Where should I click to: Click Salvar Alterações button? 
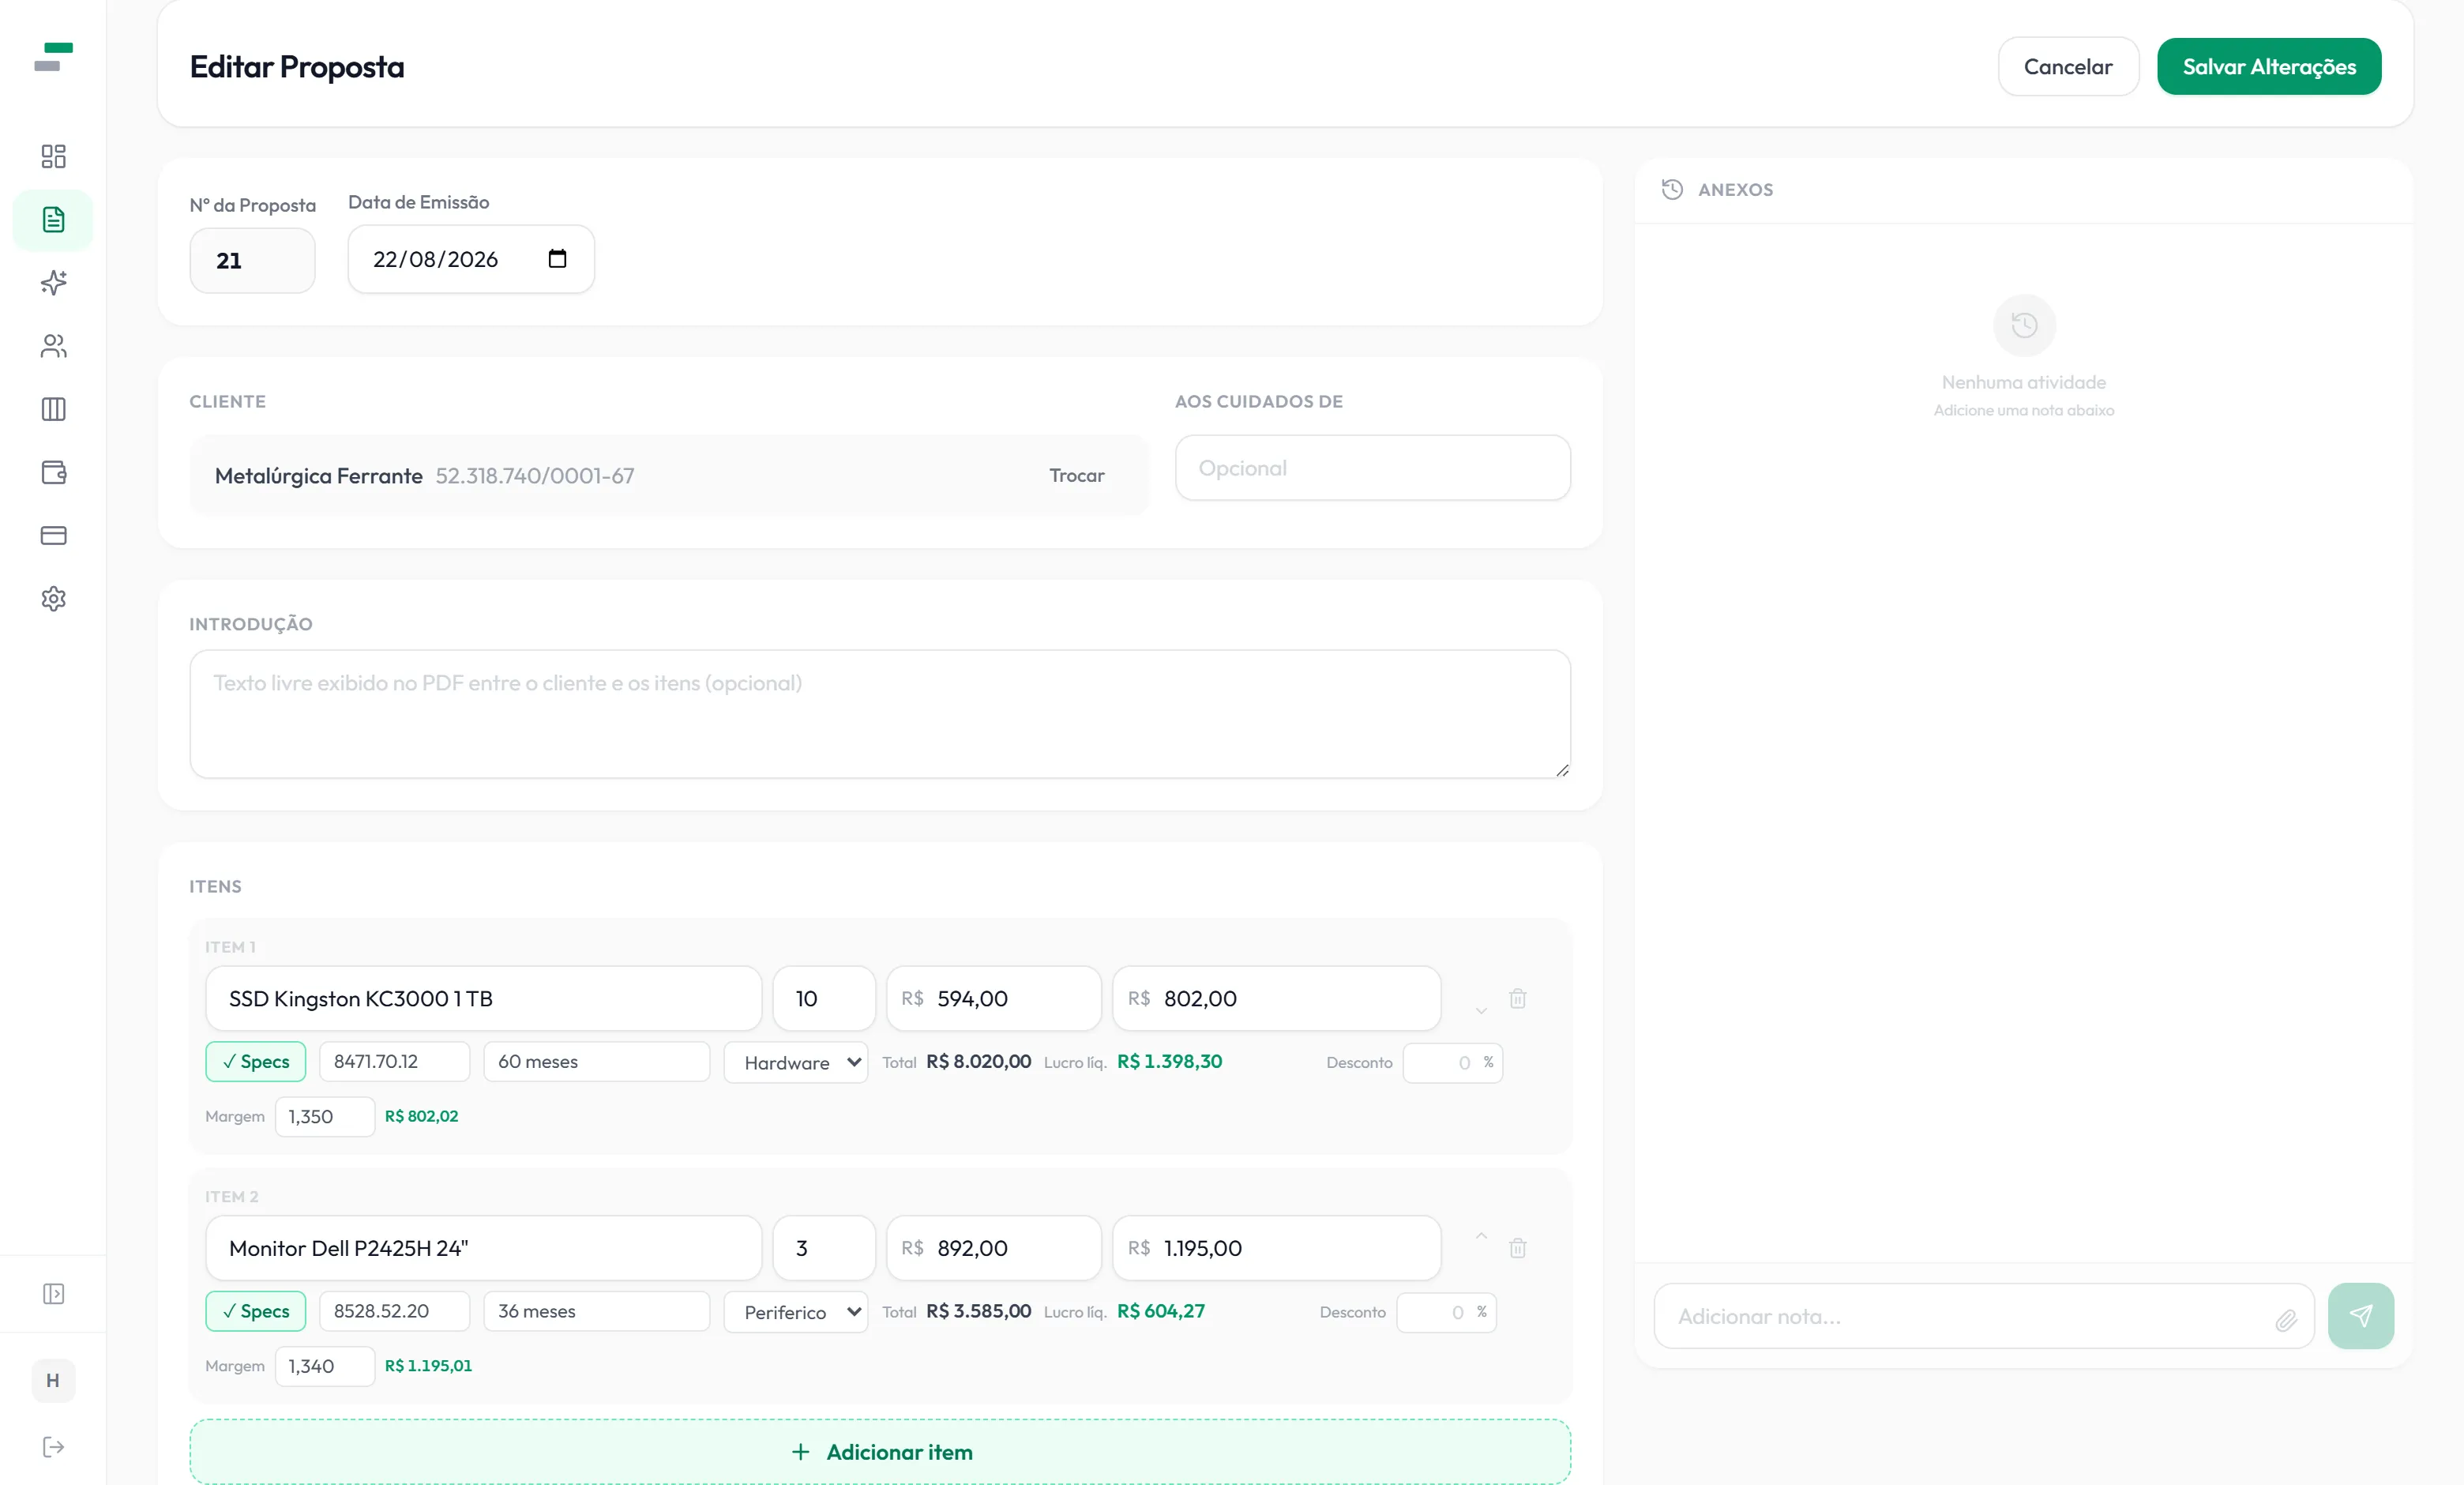[2269, 67]
